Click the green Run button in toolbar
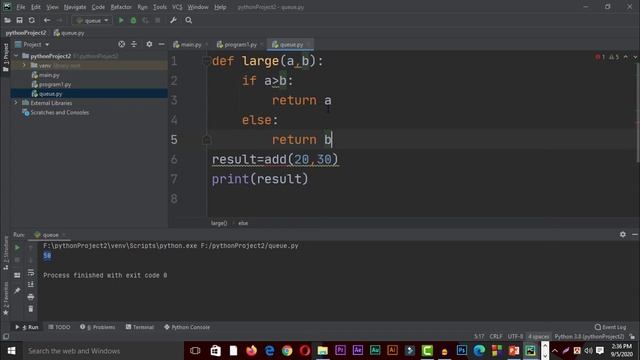Screen dimensions: 640x360 (x=121, y=20)
